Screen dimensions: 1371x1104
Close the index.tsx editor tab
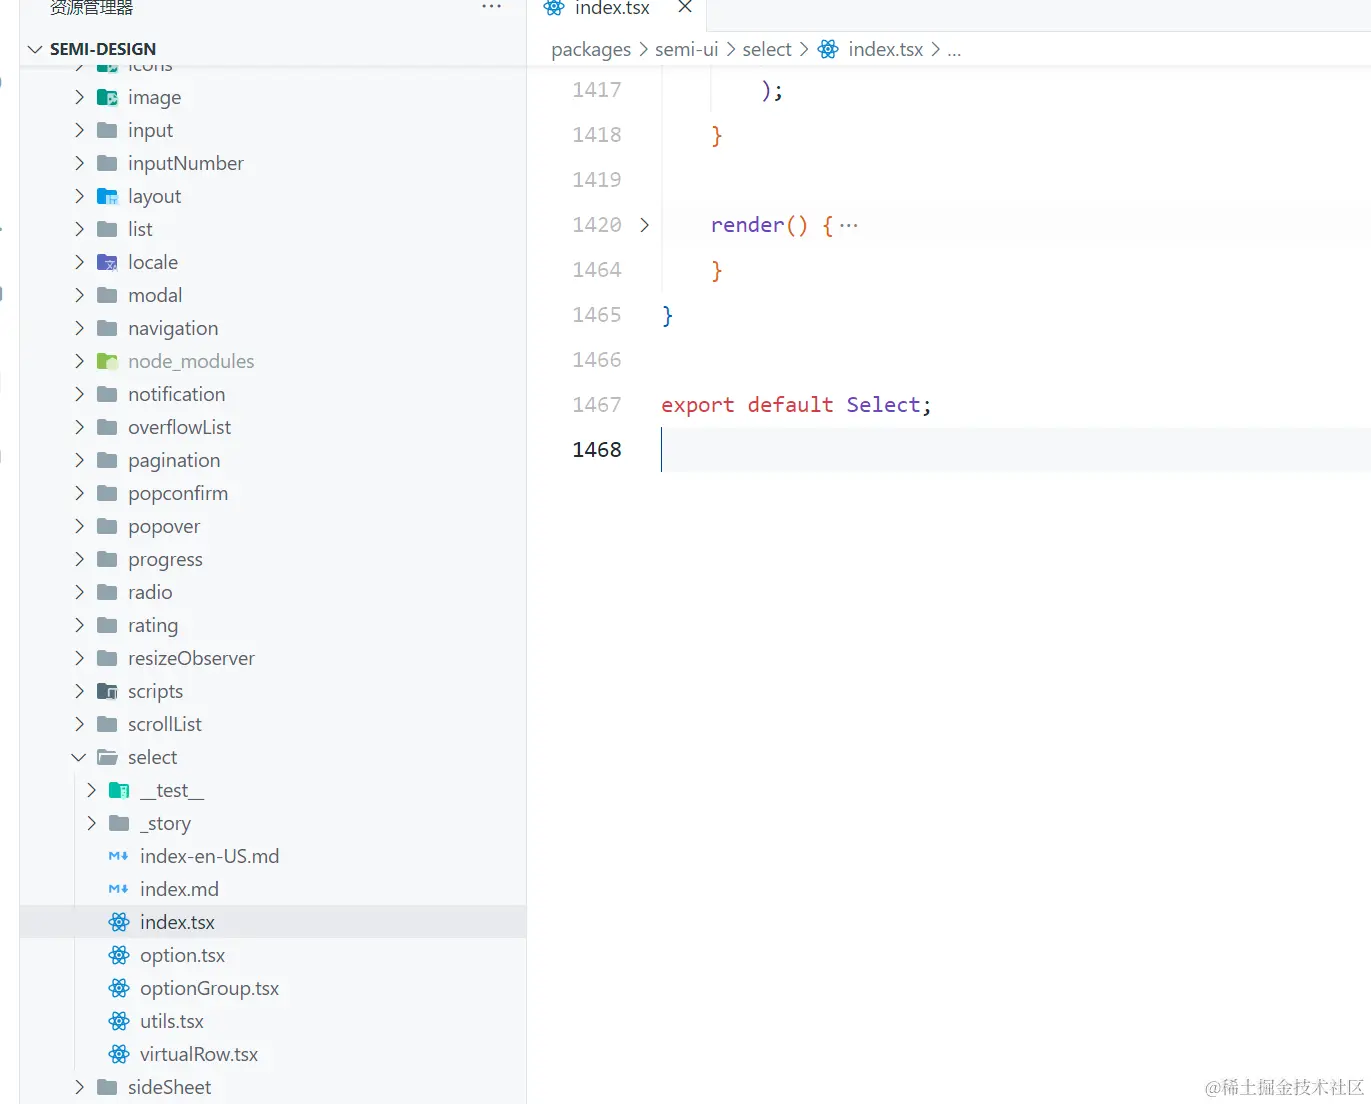[685, 7]
